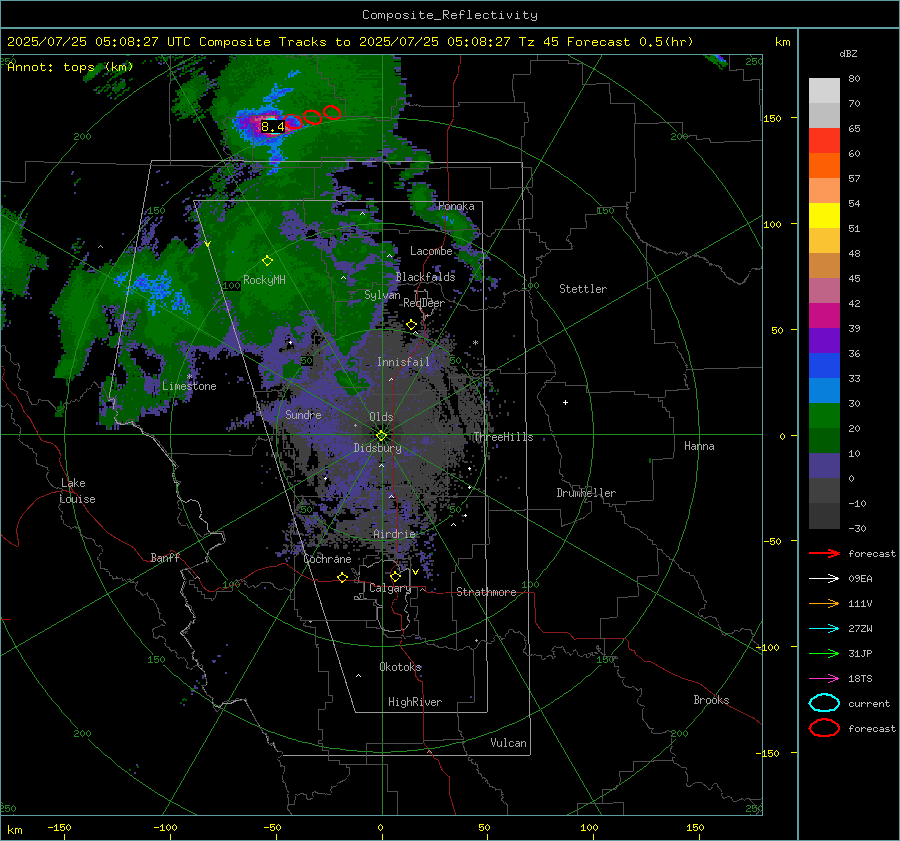
Task: Click the Ponoka city label
Action: click(x=456, y=206)
